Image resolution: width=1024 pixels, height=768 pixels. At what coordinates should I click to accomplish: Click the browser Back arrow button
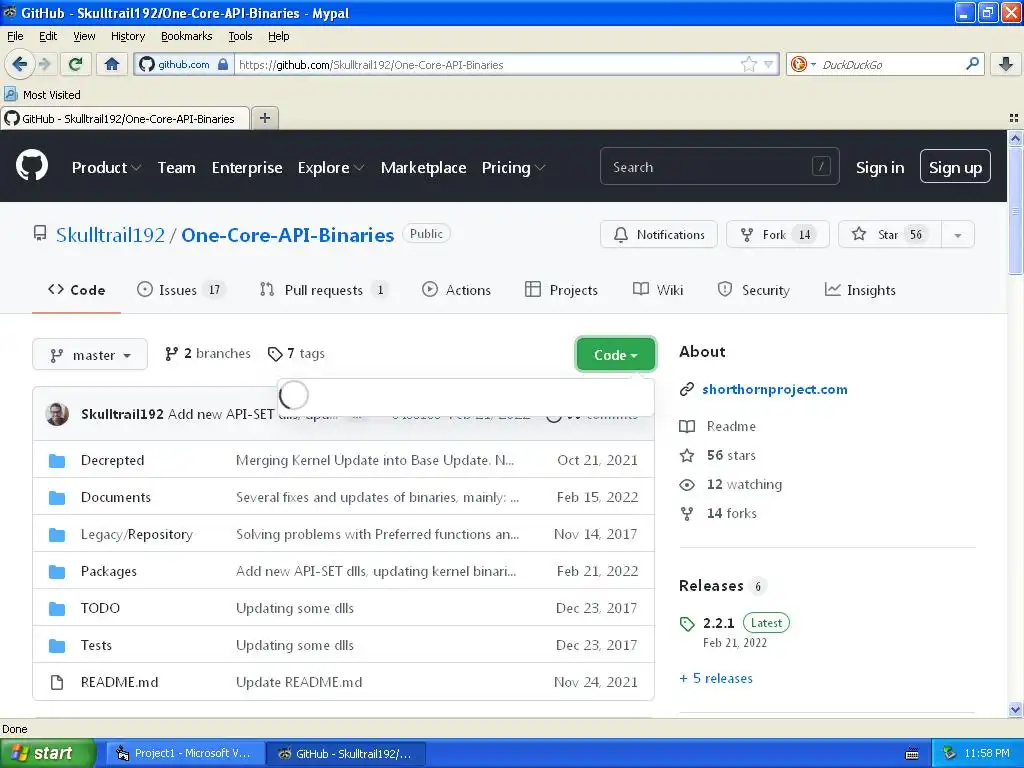click(19, 64)
